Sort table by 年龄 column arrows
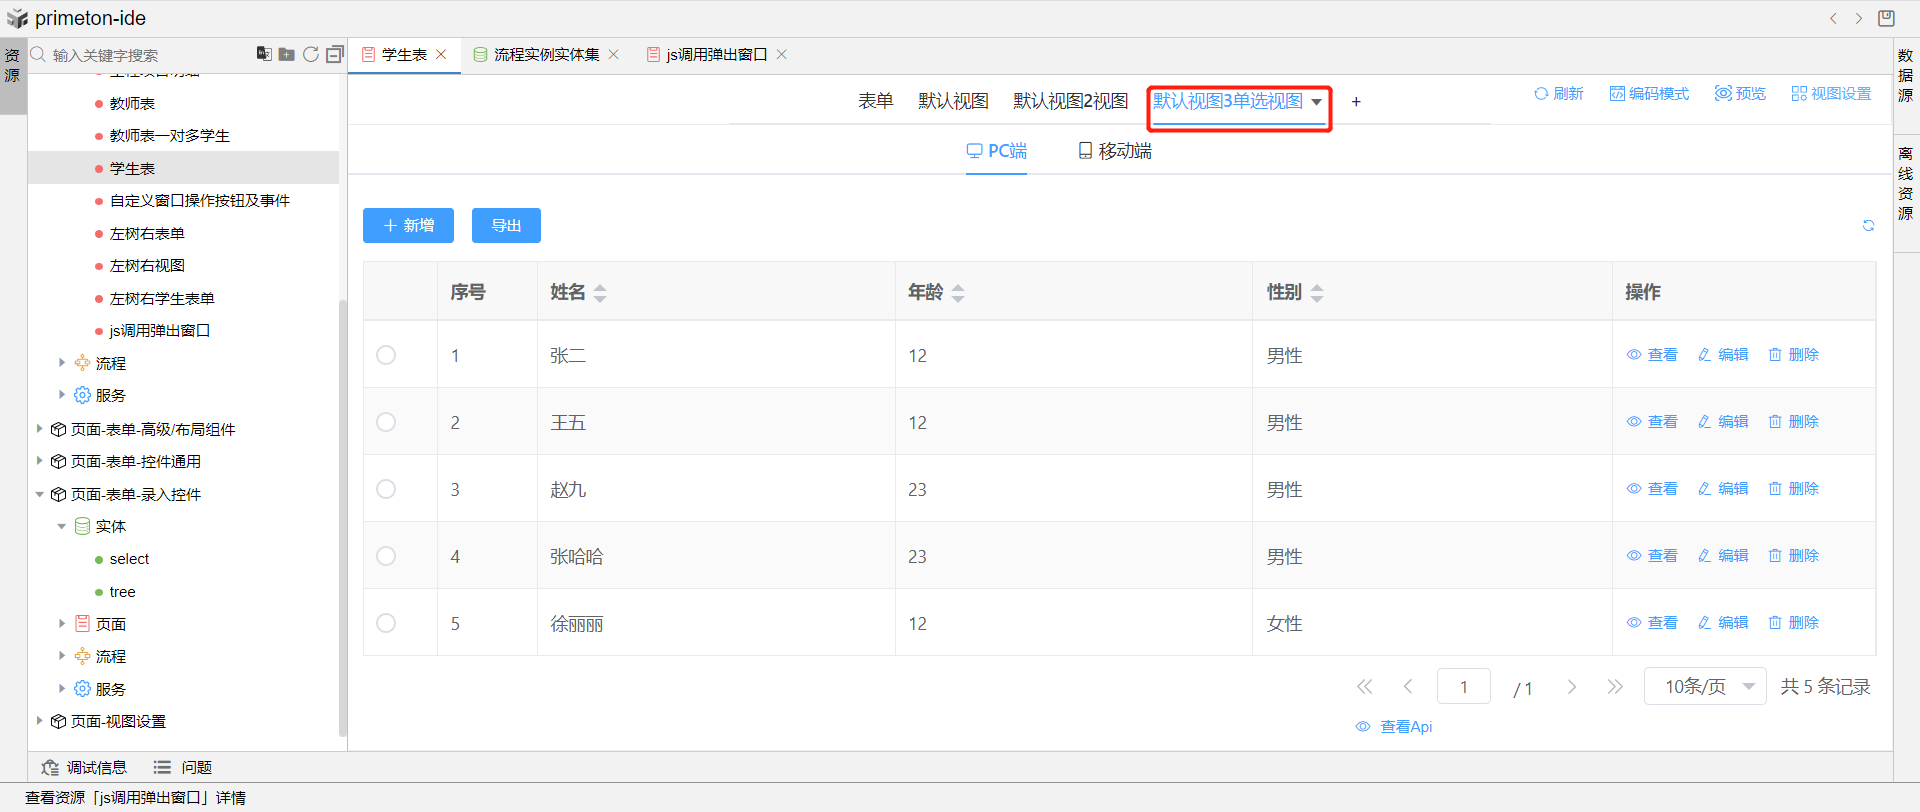 pos(958,293)
